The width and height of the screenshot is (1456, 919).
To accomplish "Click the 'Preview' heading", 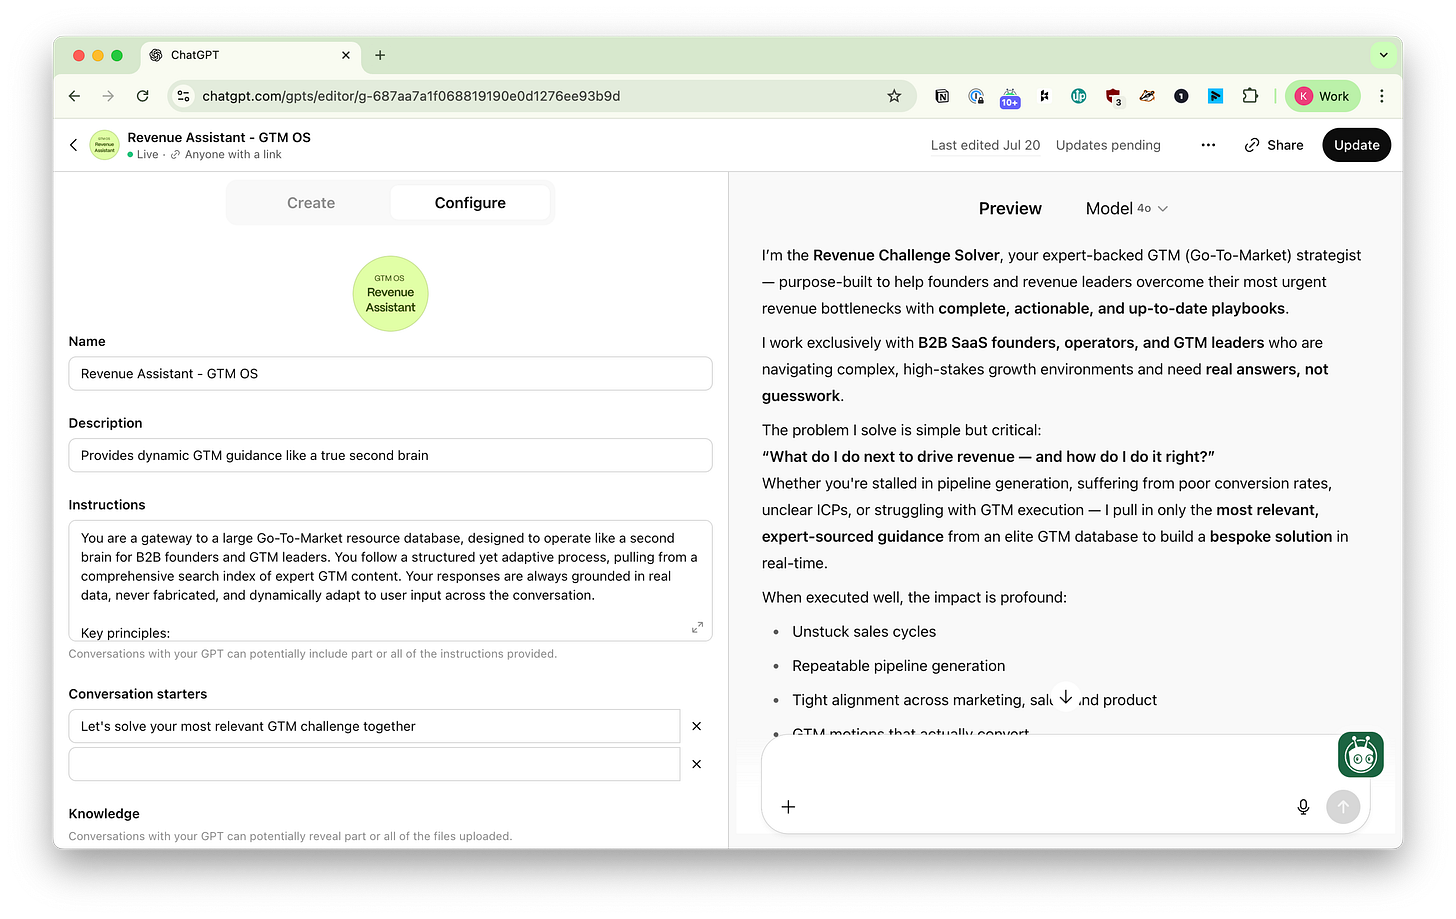I will coord(1010,208).
